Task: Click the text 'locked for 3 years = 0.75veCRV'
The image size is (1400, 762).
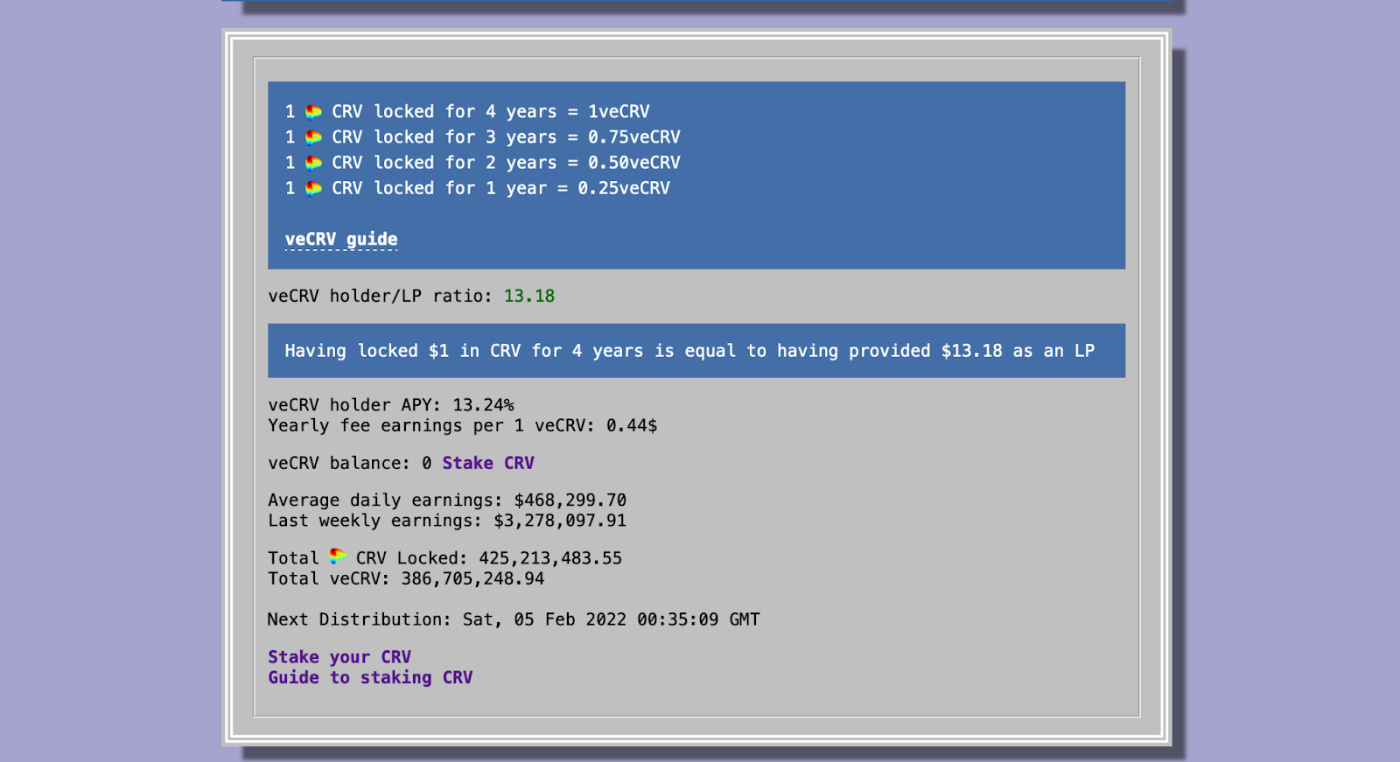Action: click(x=527, y=137)
